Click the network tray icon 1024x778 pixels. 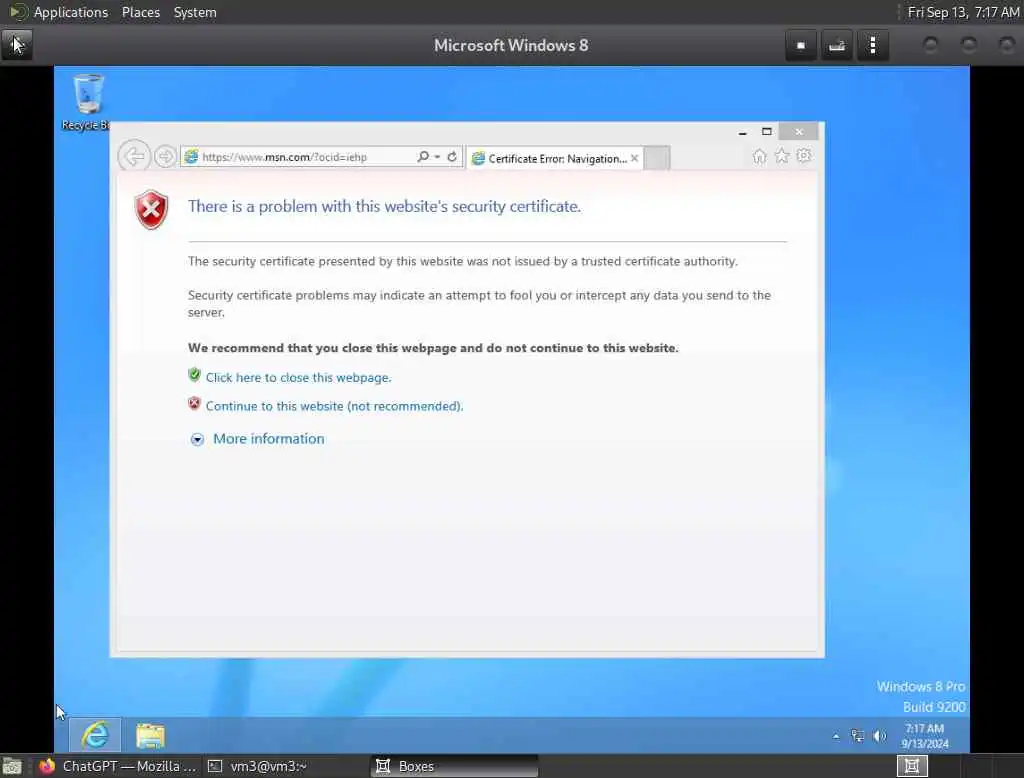click(x=857, y=736)
